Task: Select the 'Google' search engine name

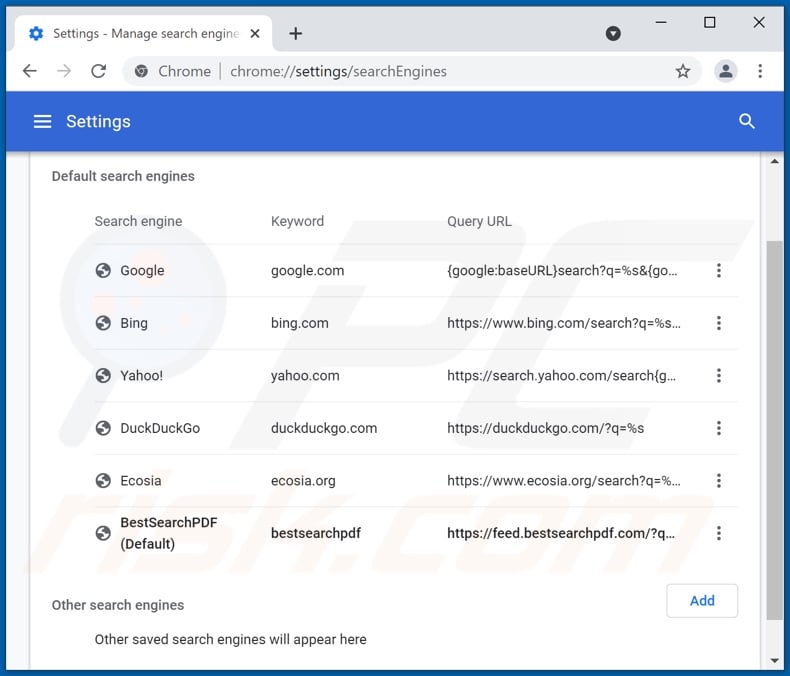Action: tap(142, 271)
